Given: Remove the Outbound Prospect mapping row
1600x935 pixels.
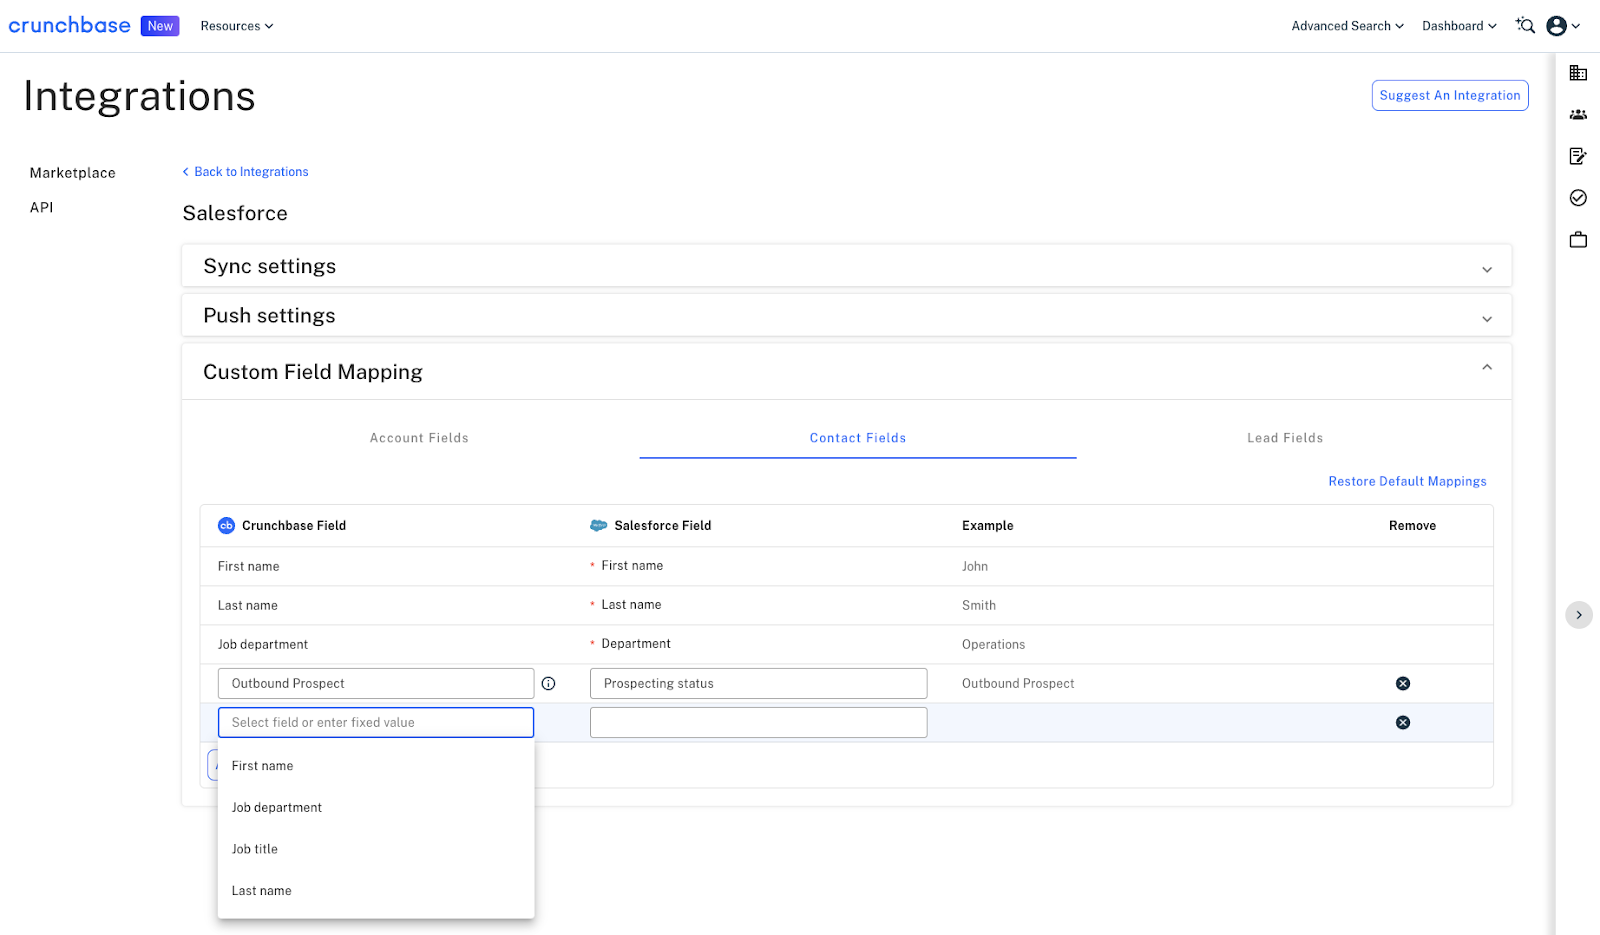Looking at the screenshot, I should tap(1403, 684).
